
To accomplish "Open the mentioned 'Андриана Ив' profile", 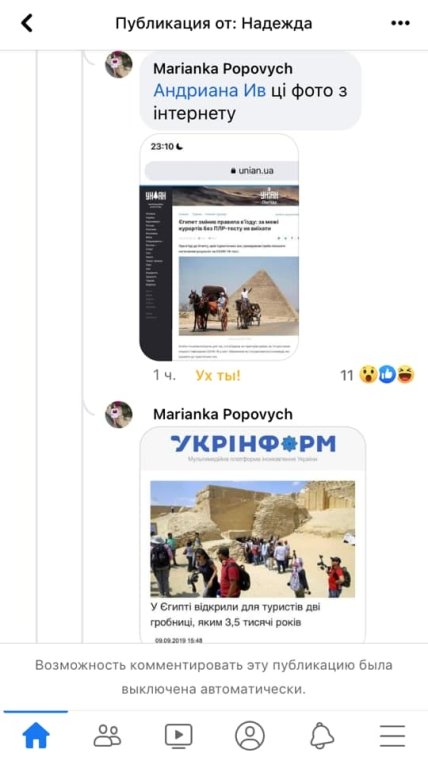I will (210, 91).
